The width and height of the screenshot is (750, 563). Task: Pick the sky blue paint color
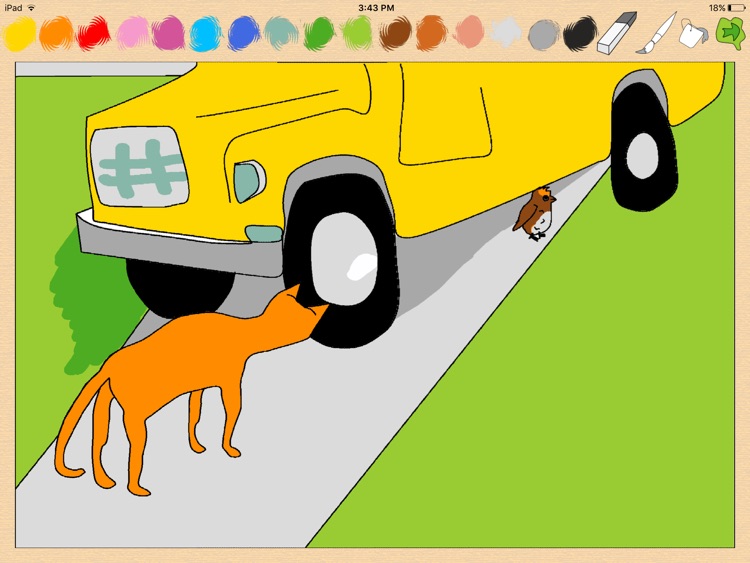206,33
